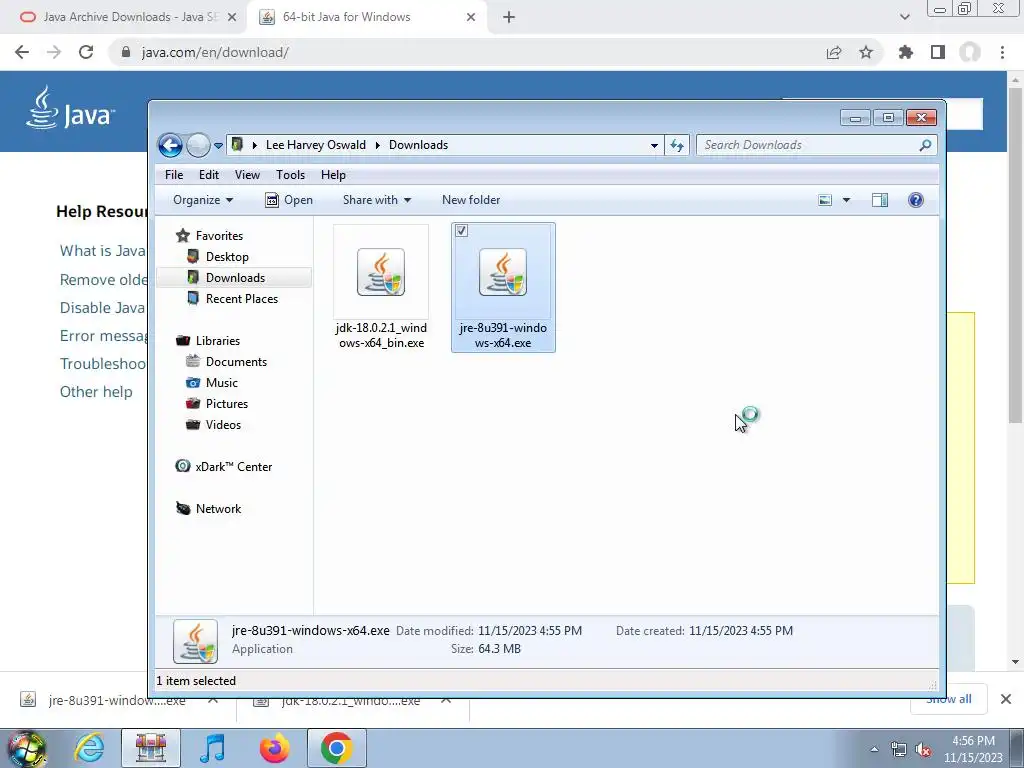Open the music player taskbar icon
Image resolution: width=1024 pixels, height=768 pixels.
tap(212, 748)
